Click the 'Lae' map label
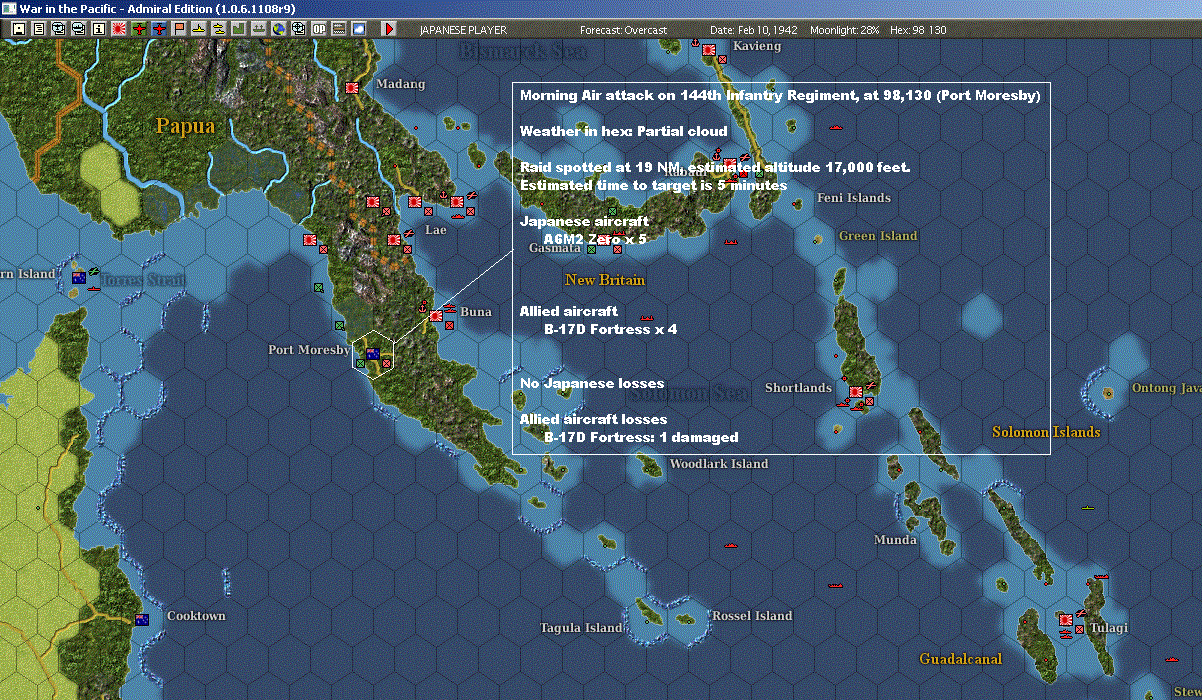 (436, 230)
